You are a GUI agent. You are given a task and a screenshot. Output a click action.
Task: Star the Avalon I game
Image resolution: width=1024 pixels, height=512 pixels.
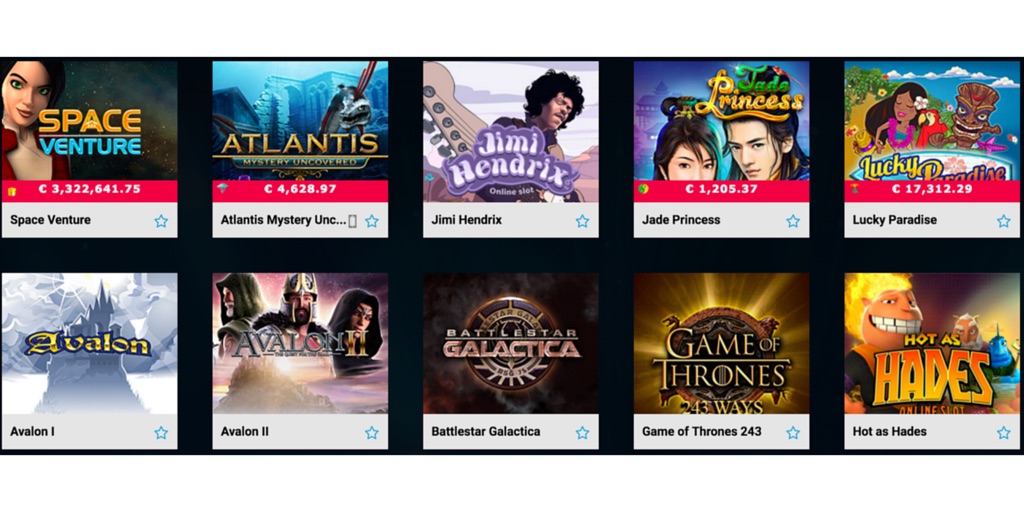161,432
